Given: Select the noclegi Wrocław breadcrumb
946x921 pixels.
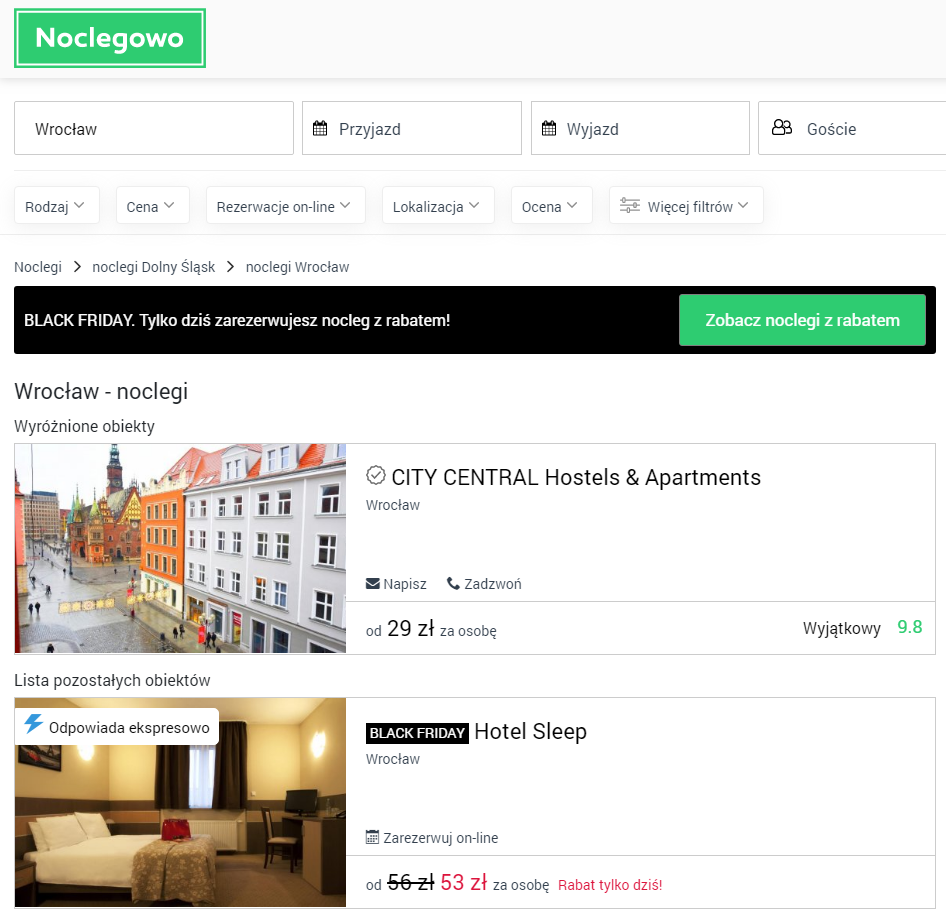Looking at the screenshot, I should click(x=297, y=267).
